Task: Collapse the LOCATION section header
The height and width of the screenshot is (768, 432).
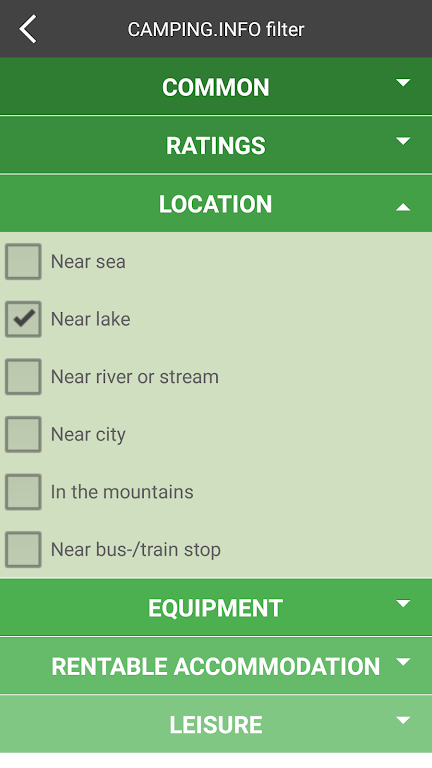Action: click(216, 203)
